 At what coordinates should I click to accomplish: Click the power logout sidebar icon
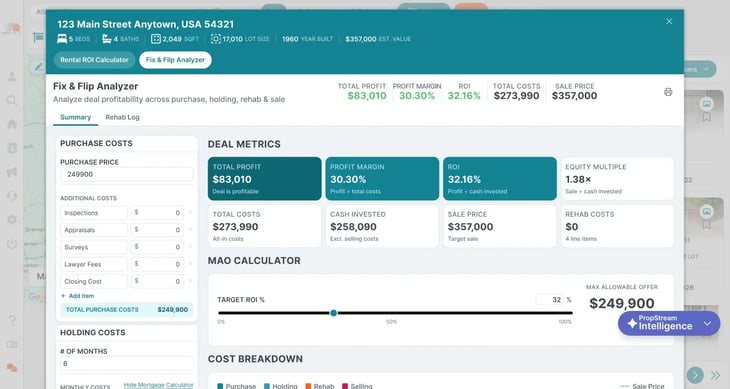tap(12, 243)
